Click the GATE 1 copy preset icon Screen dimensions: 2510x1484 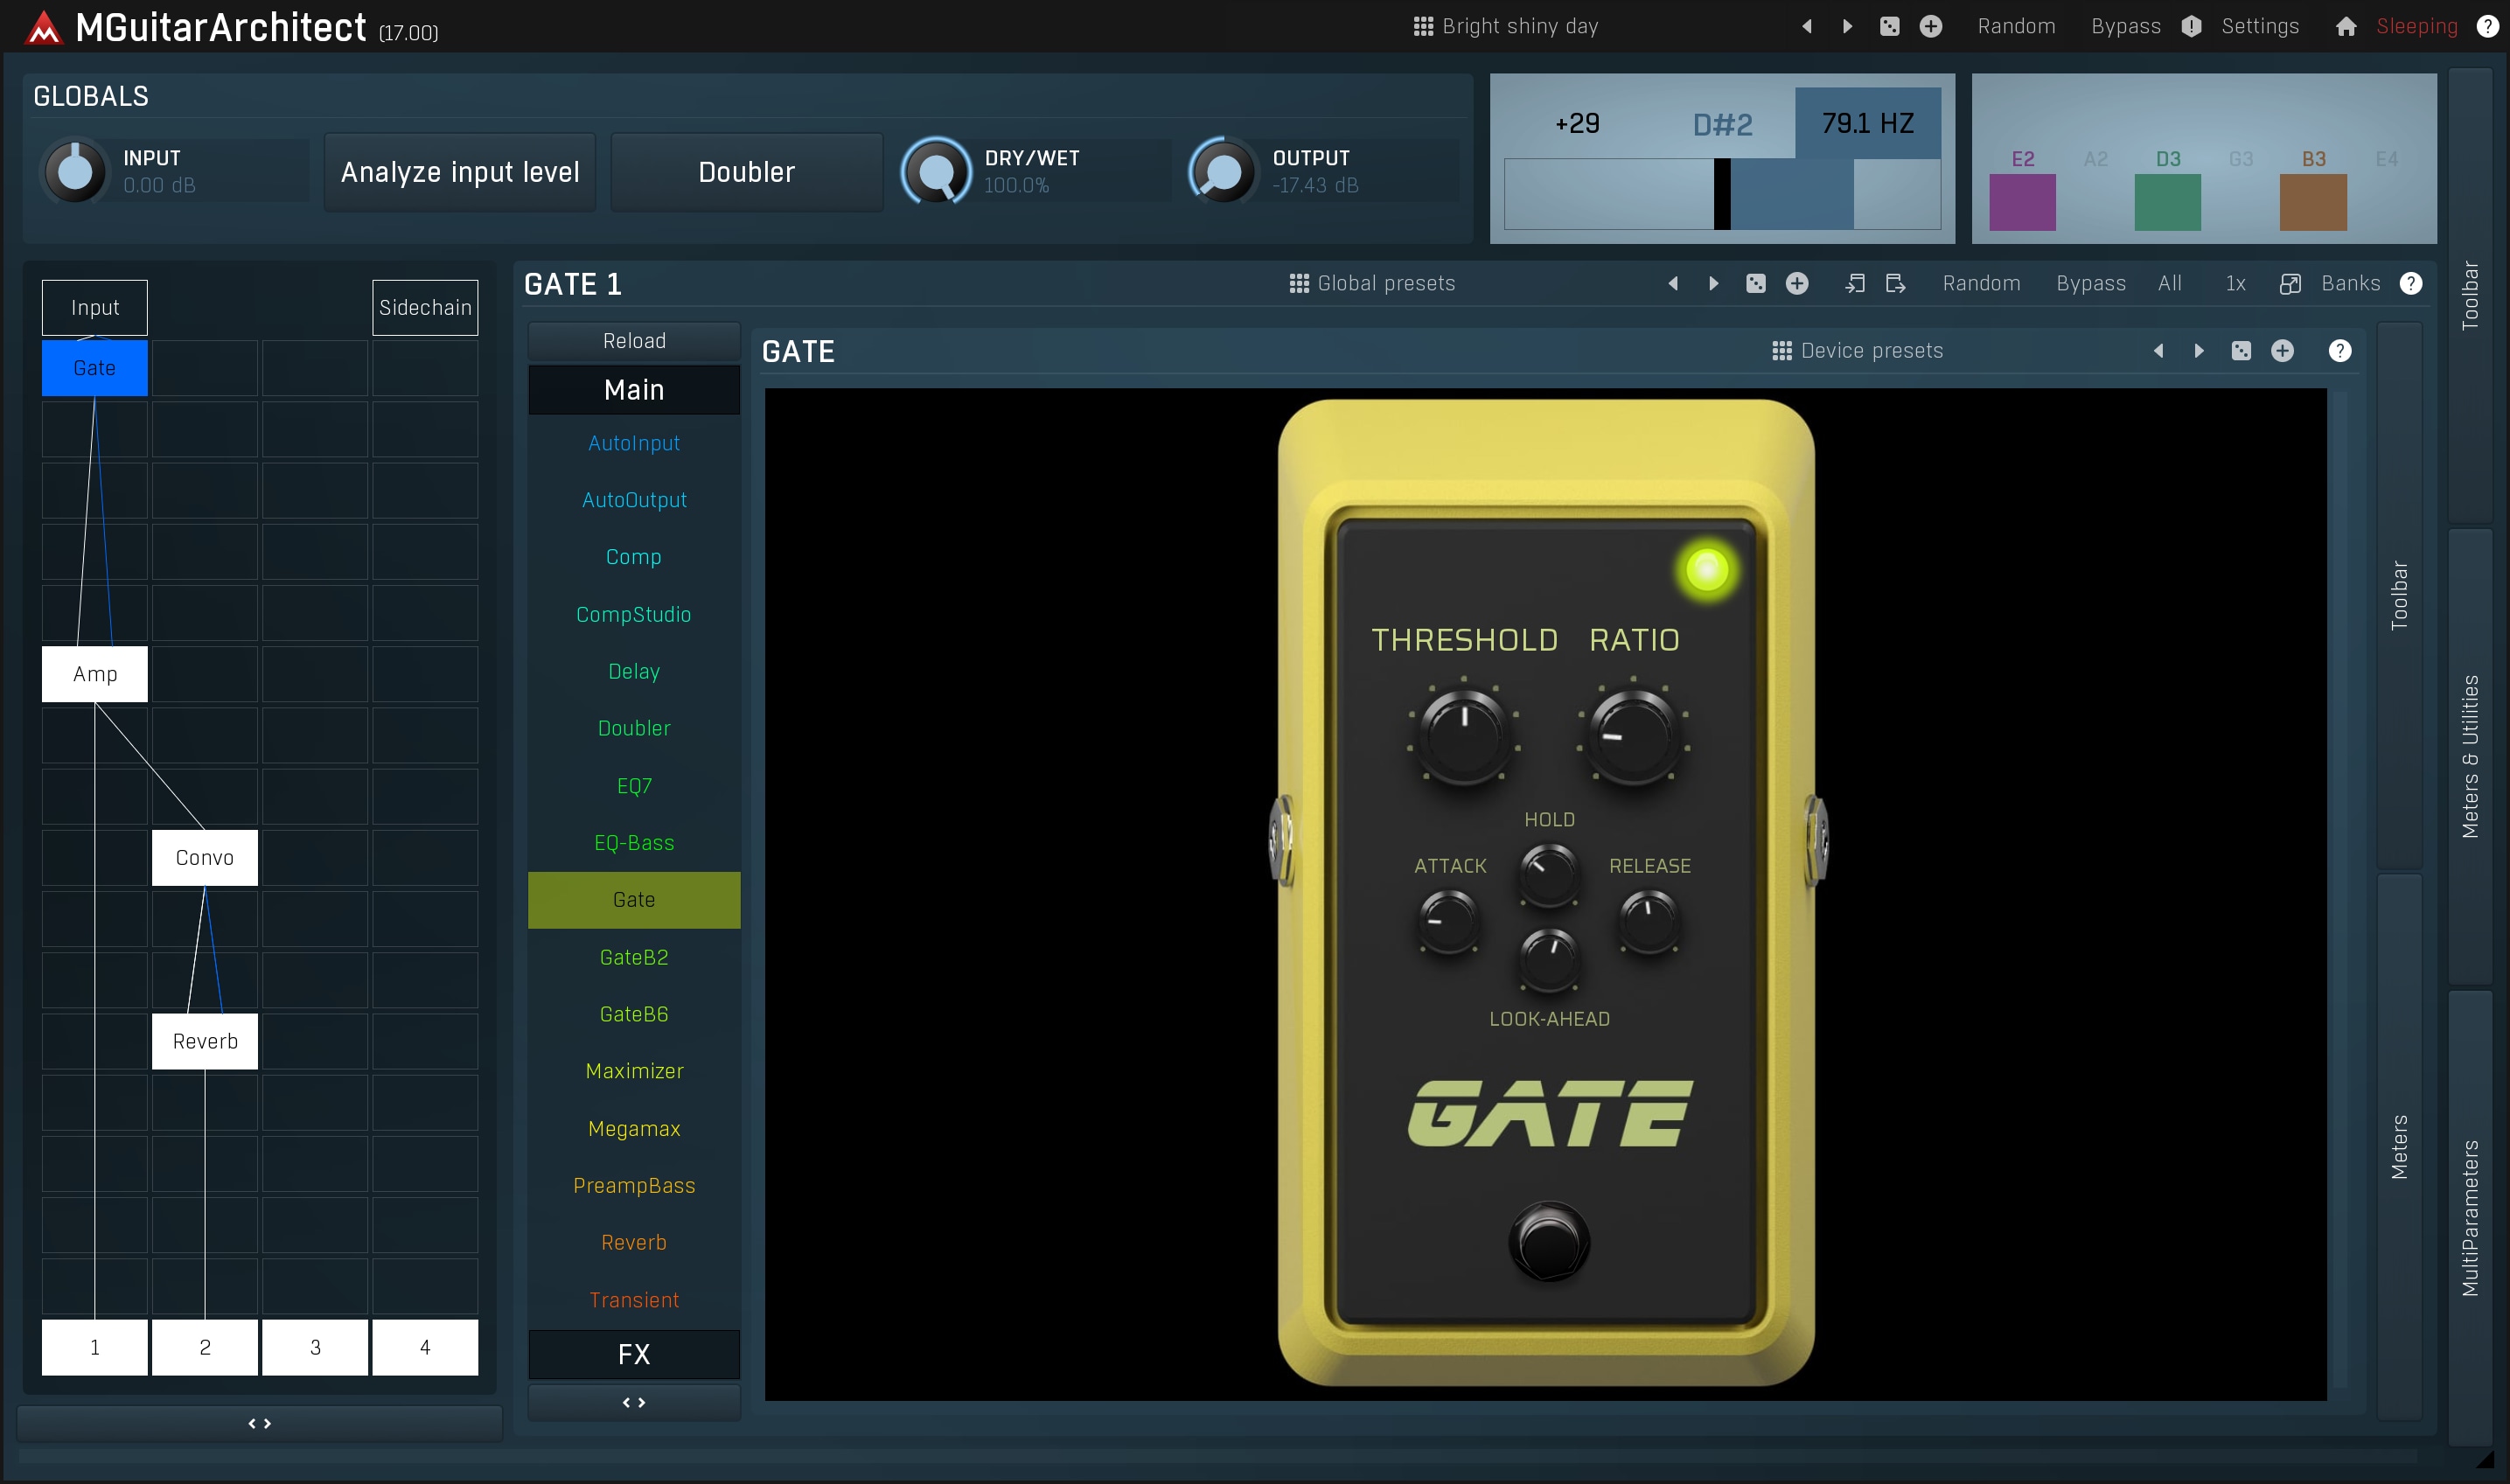click(1854, 284)
